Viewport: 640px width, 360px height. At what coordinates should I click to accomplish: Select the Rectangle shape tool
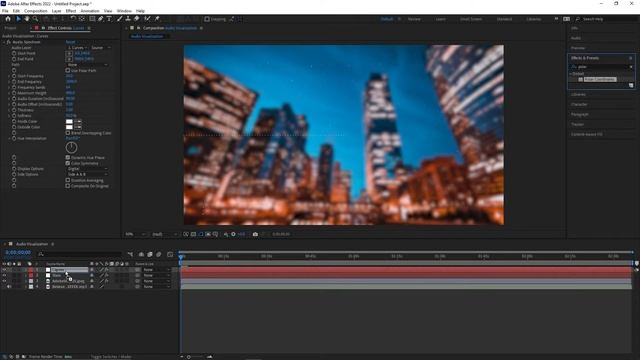pos(92,19)
